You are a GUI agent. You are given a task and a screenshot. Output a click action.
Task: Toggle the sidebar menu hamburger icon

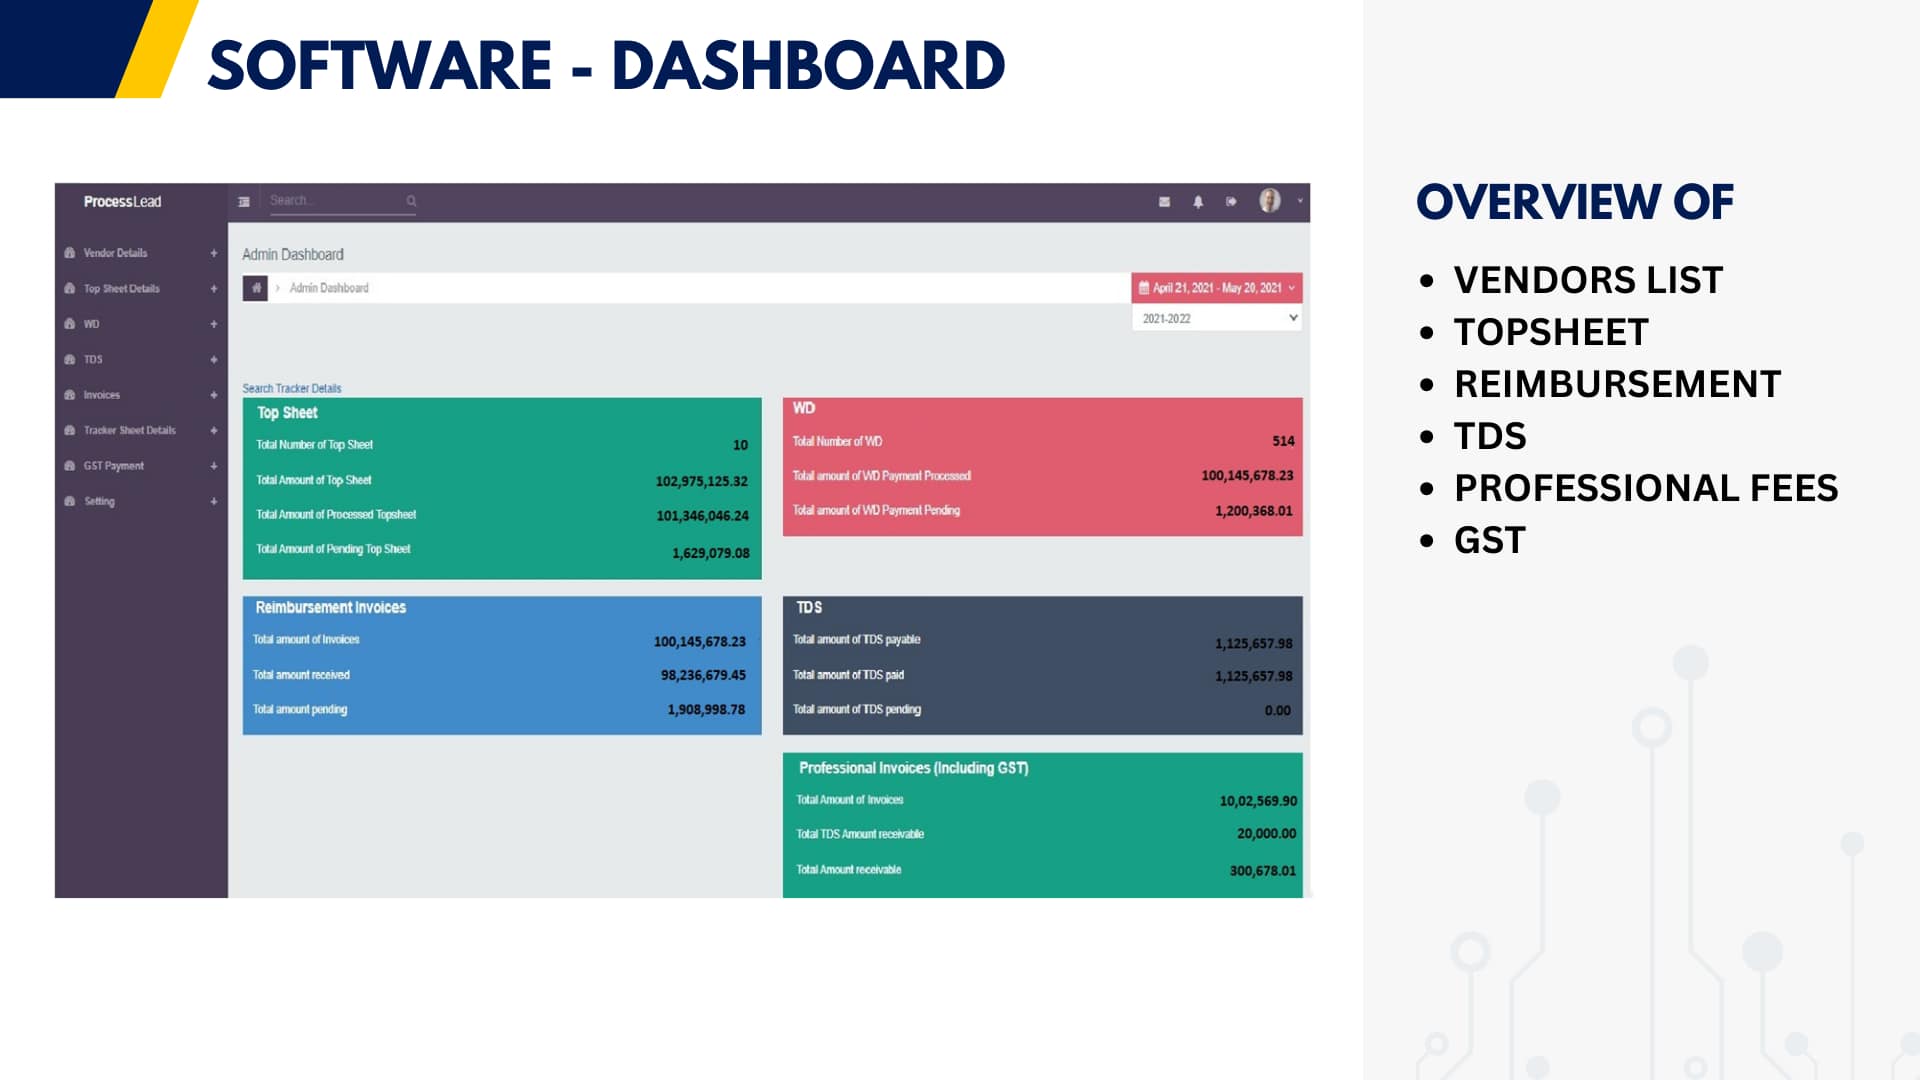click(x=244, y=202)
